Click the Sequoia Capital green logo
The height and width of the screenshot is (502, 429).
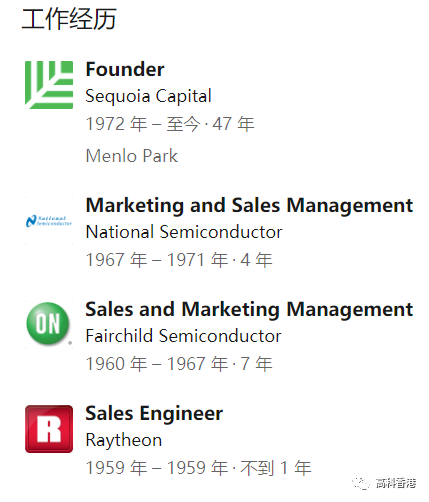(x=49, y=85)
